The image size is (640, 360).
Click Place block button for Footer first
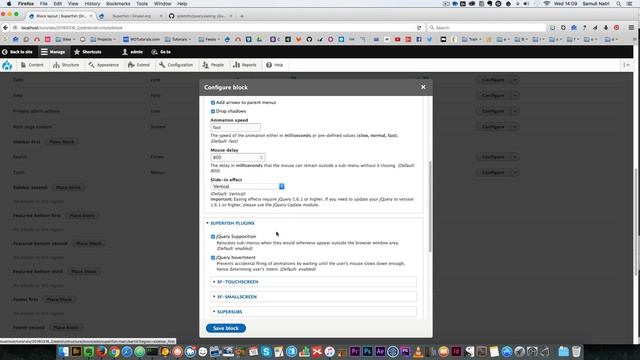click(x=59, y=300)
